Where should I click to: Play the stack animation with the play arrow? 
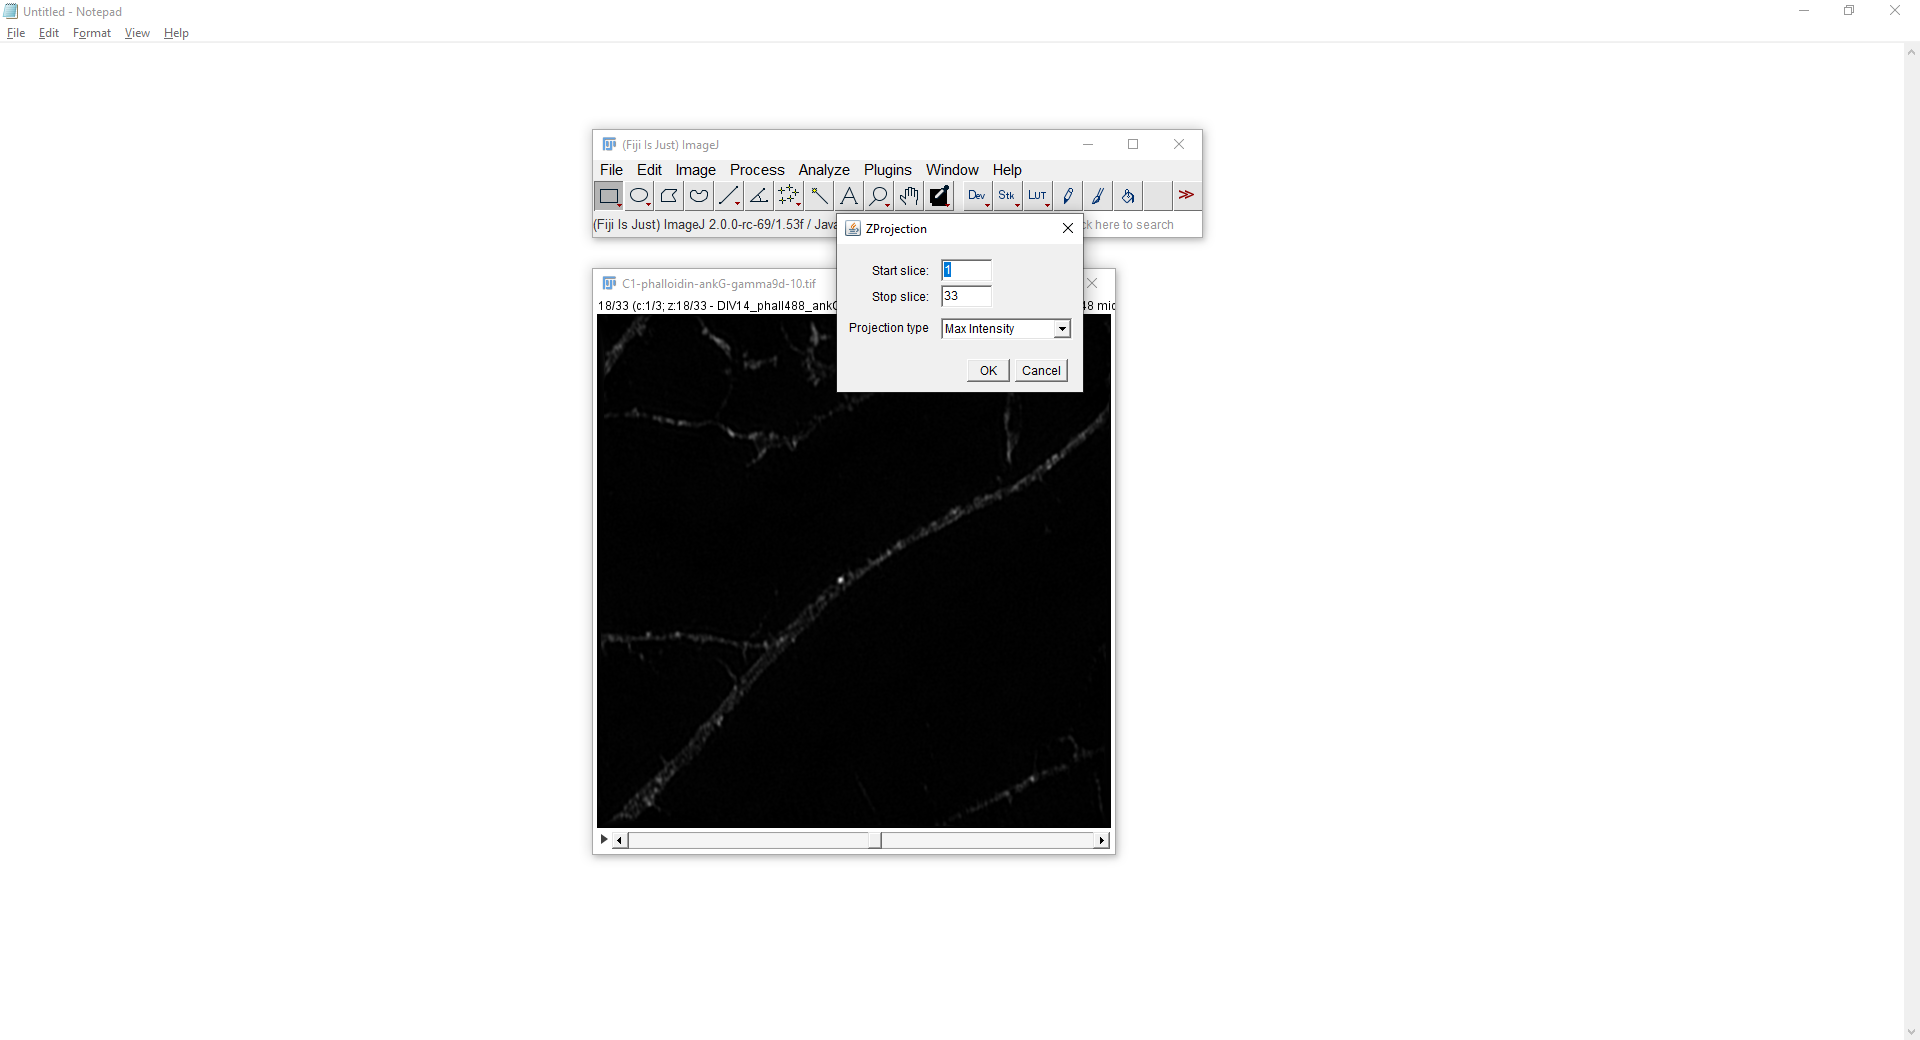click(604, 840)
